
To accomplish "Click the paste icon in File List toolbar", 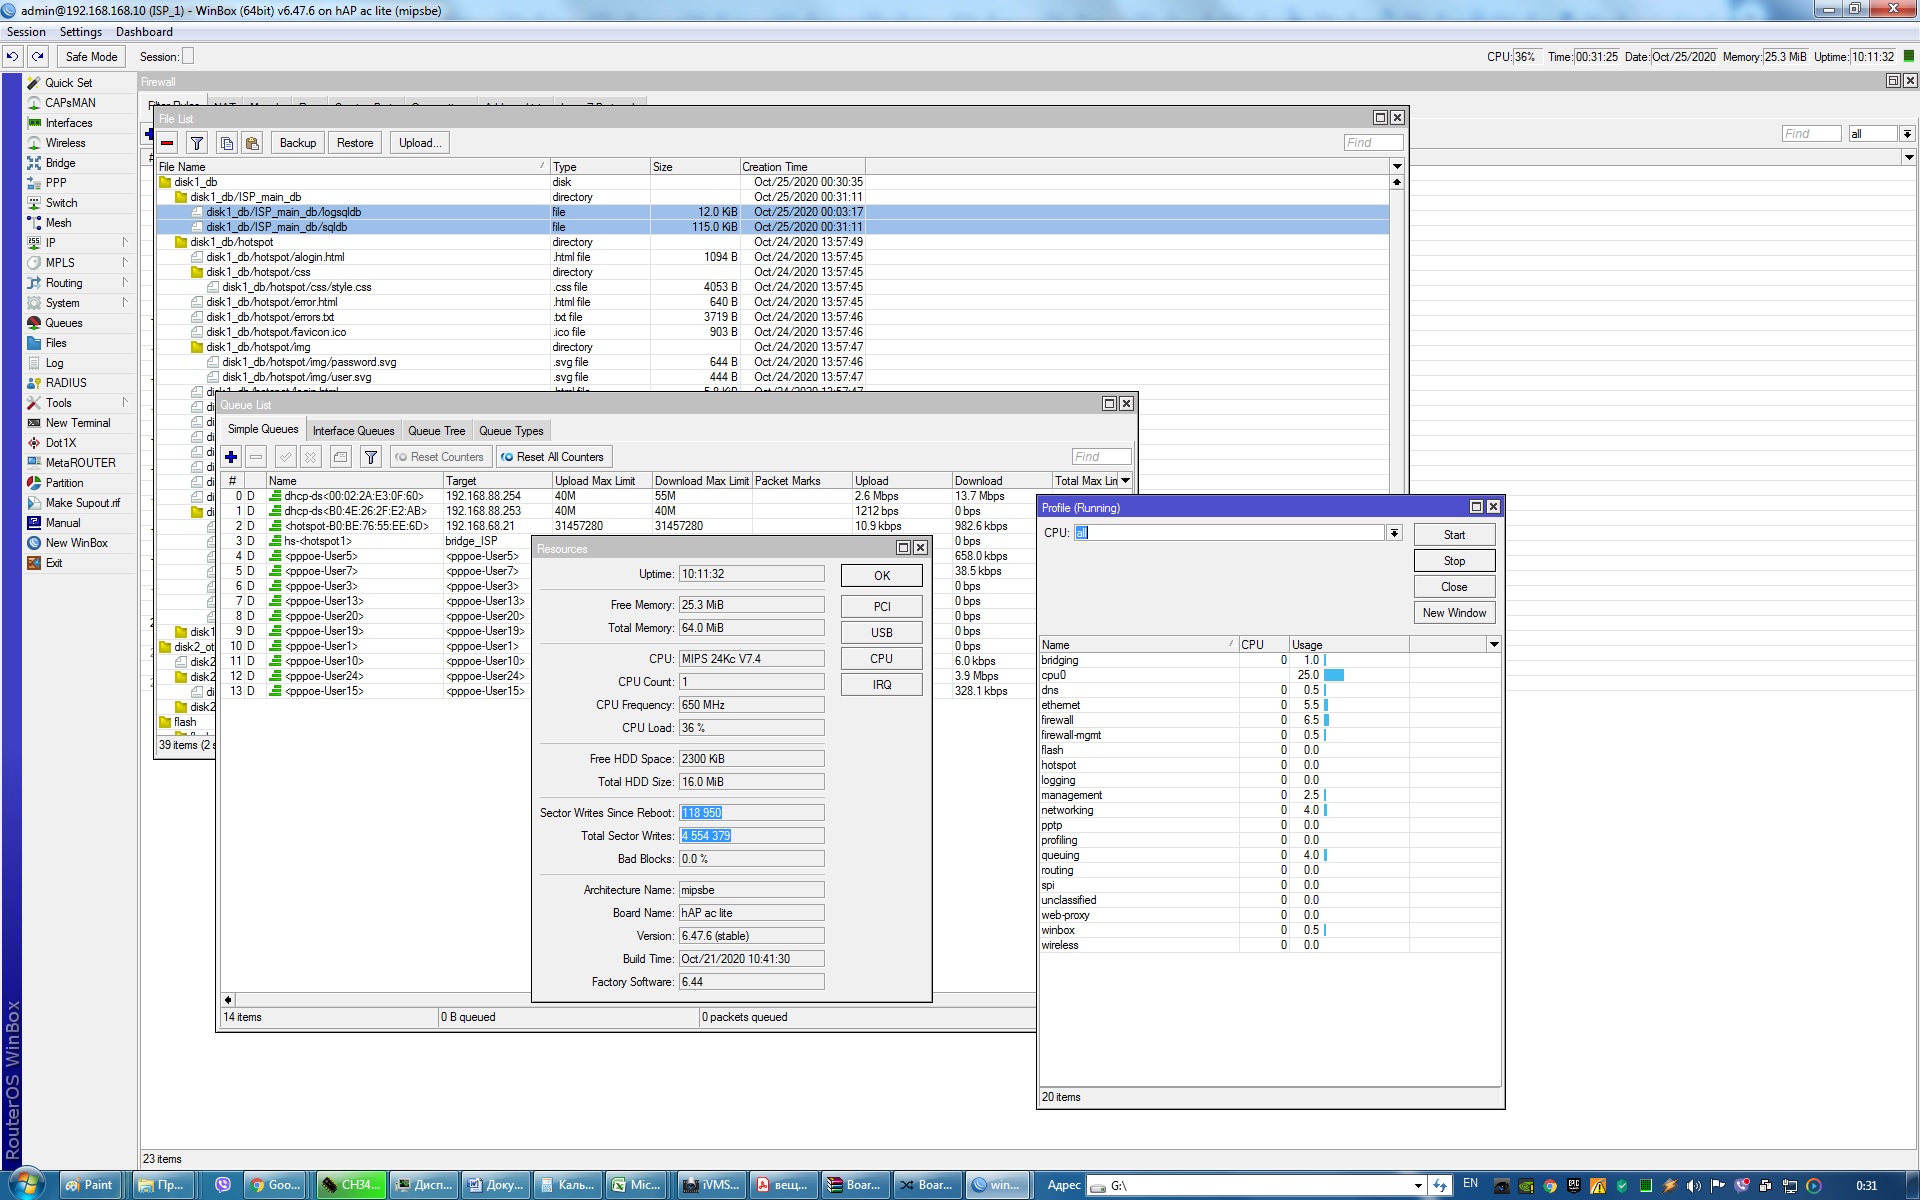I will coord(252,143).
